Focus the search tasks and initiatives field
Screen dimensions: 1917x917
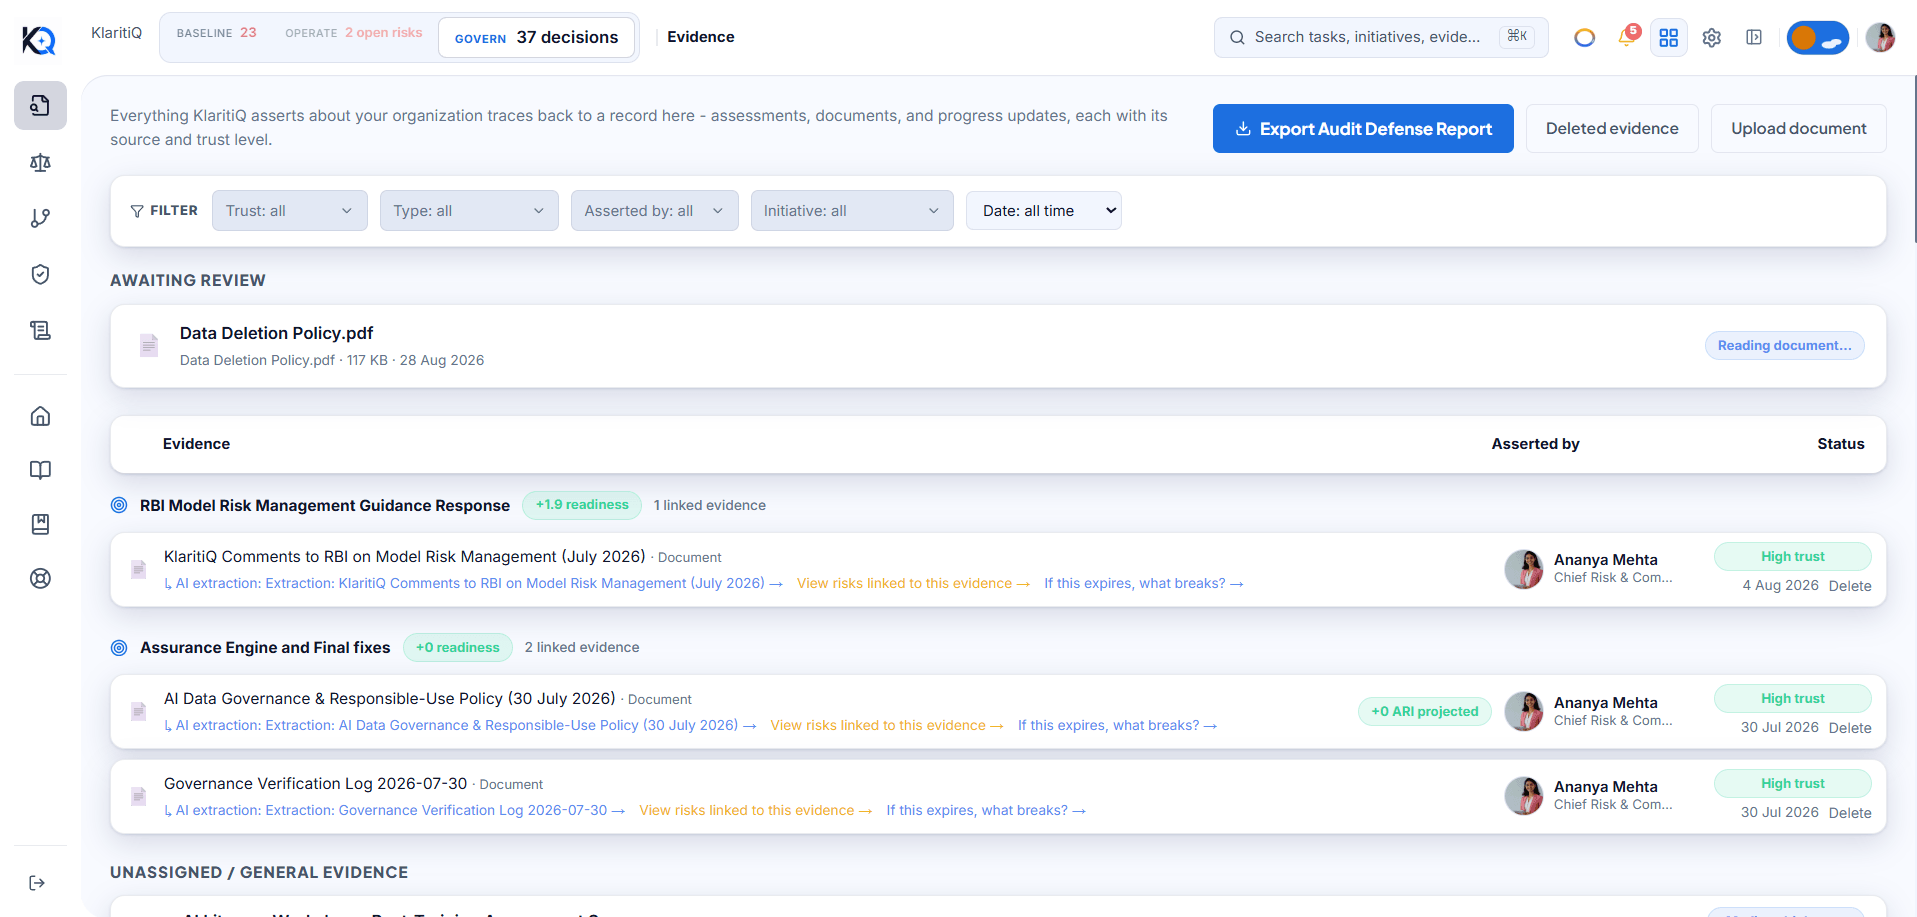1381,37
